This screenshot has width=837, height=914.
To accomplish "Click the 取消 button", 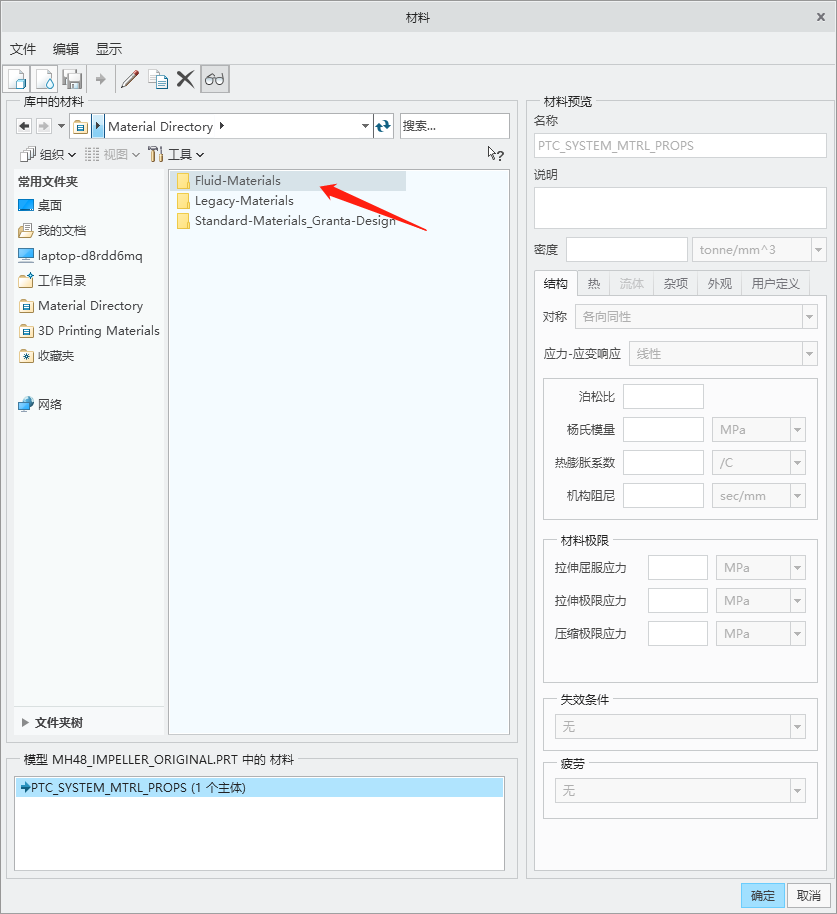I will coord(809,895).
